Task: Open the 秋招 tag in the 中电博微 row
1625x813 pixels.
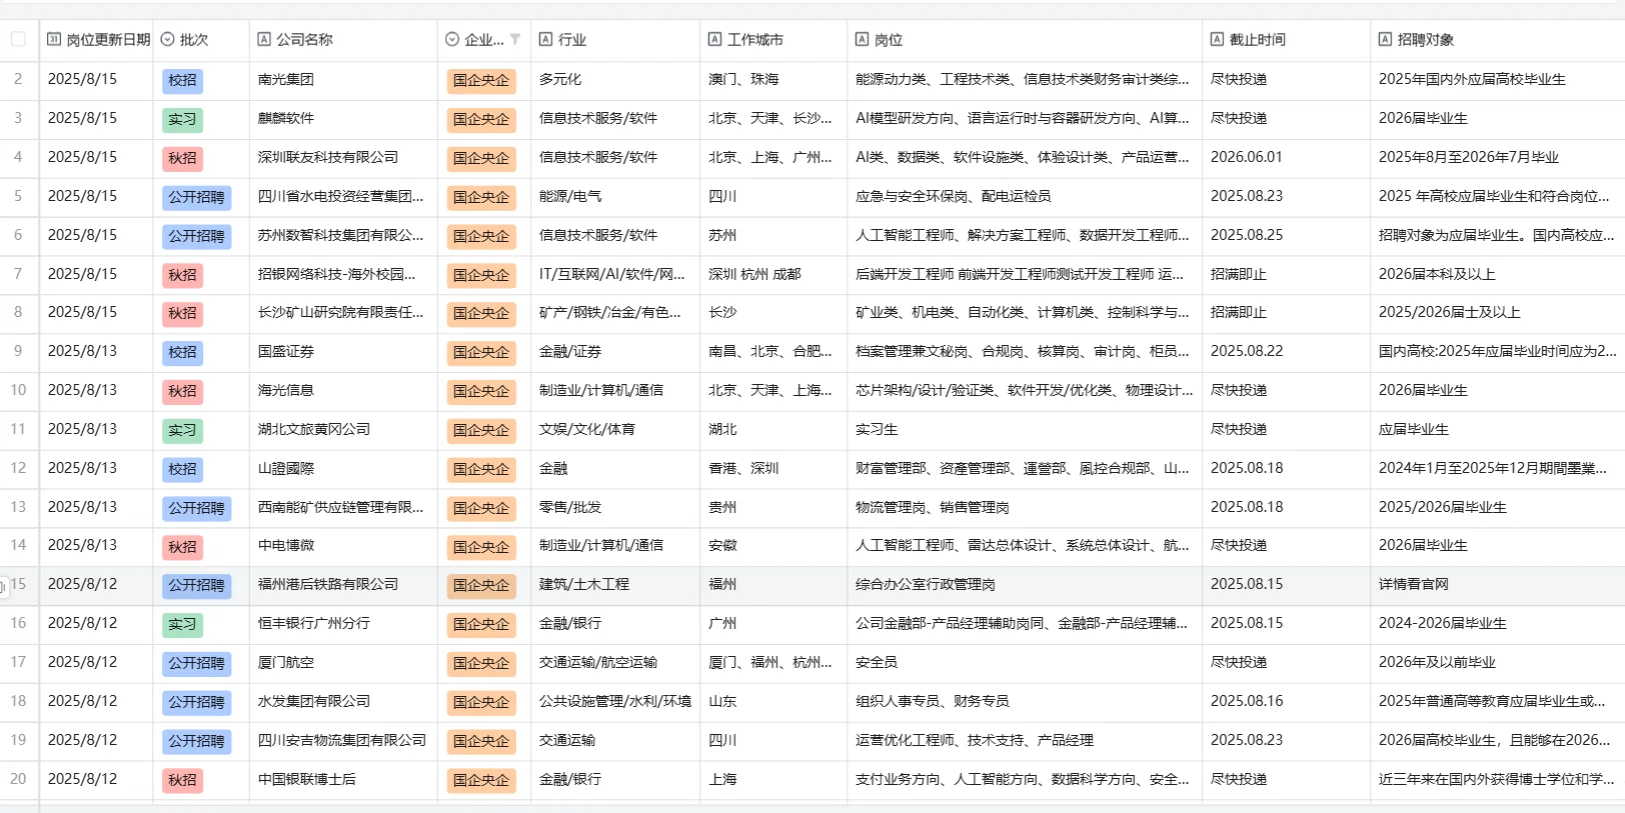Action: point(183,547)
